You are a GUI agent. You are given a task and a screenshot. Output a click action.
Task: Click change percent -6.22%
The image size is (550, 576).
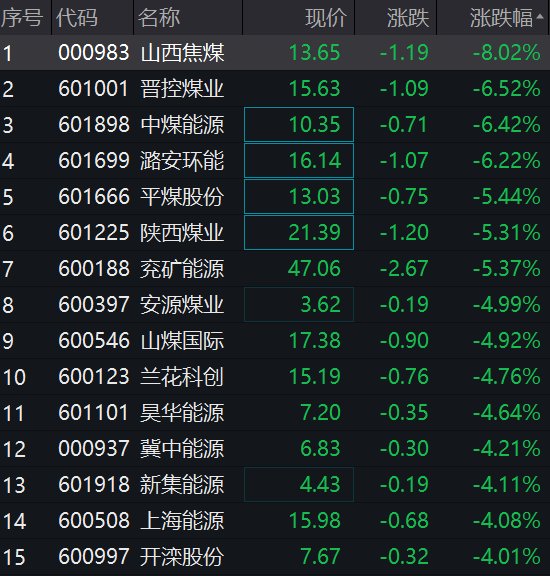pyautogui.click(x=507, y=161)
